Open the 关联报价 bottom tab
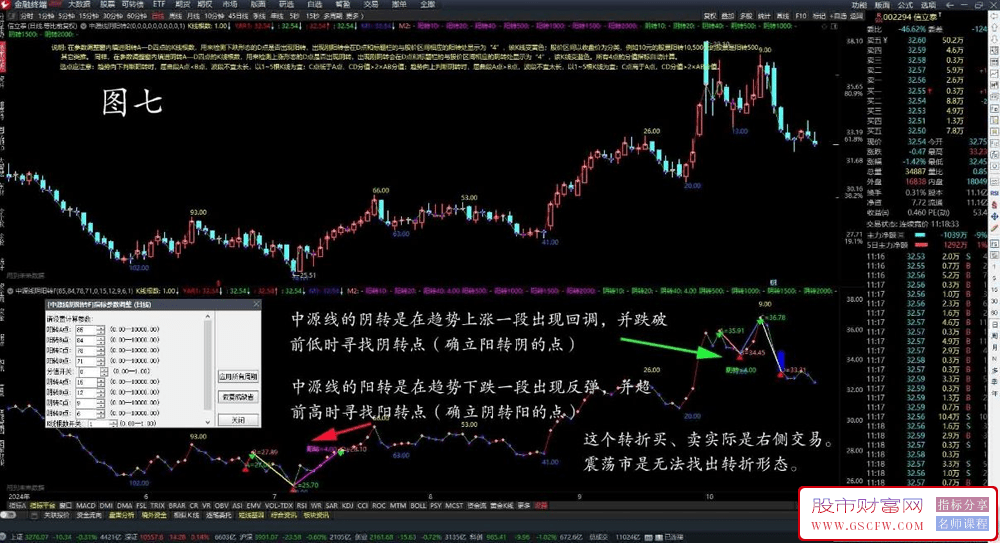This screenshot has height=543, width=1000. 56,515
